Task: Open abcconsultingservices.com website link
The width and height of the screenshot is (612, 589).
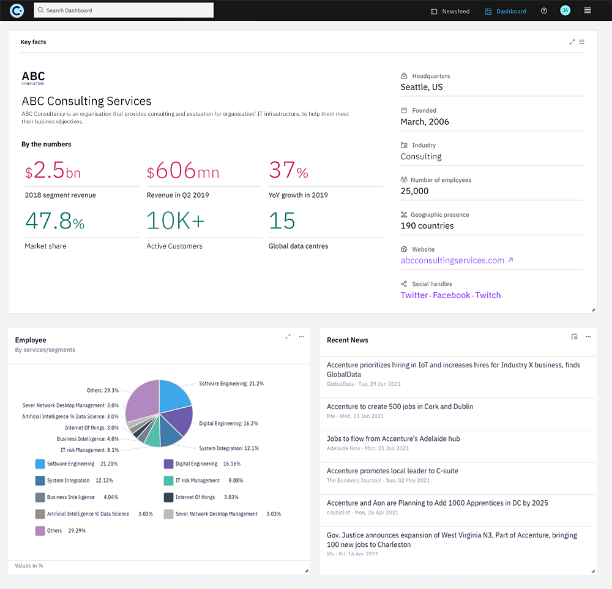Action: [x=456, y=260]
